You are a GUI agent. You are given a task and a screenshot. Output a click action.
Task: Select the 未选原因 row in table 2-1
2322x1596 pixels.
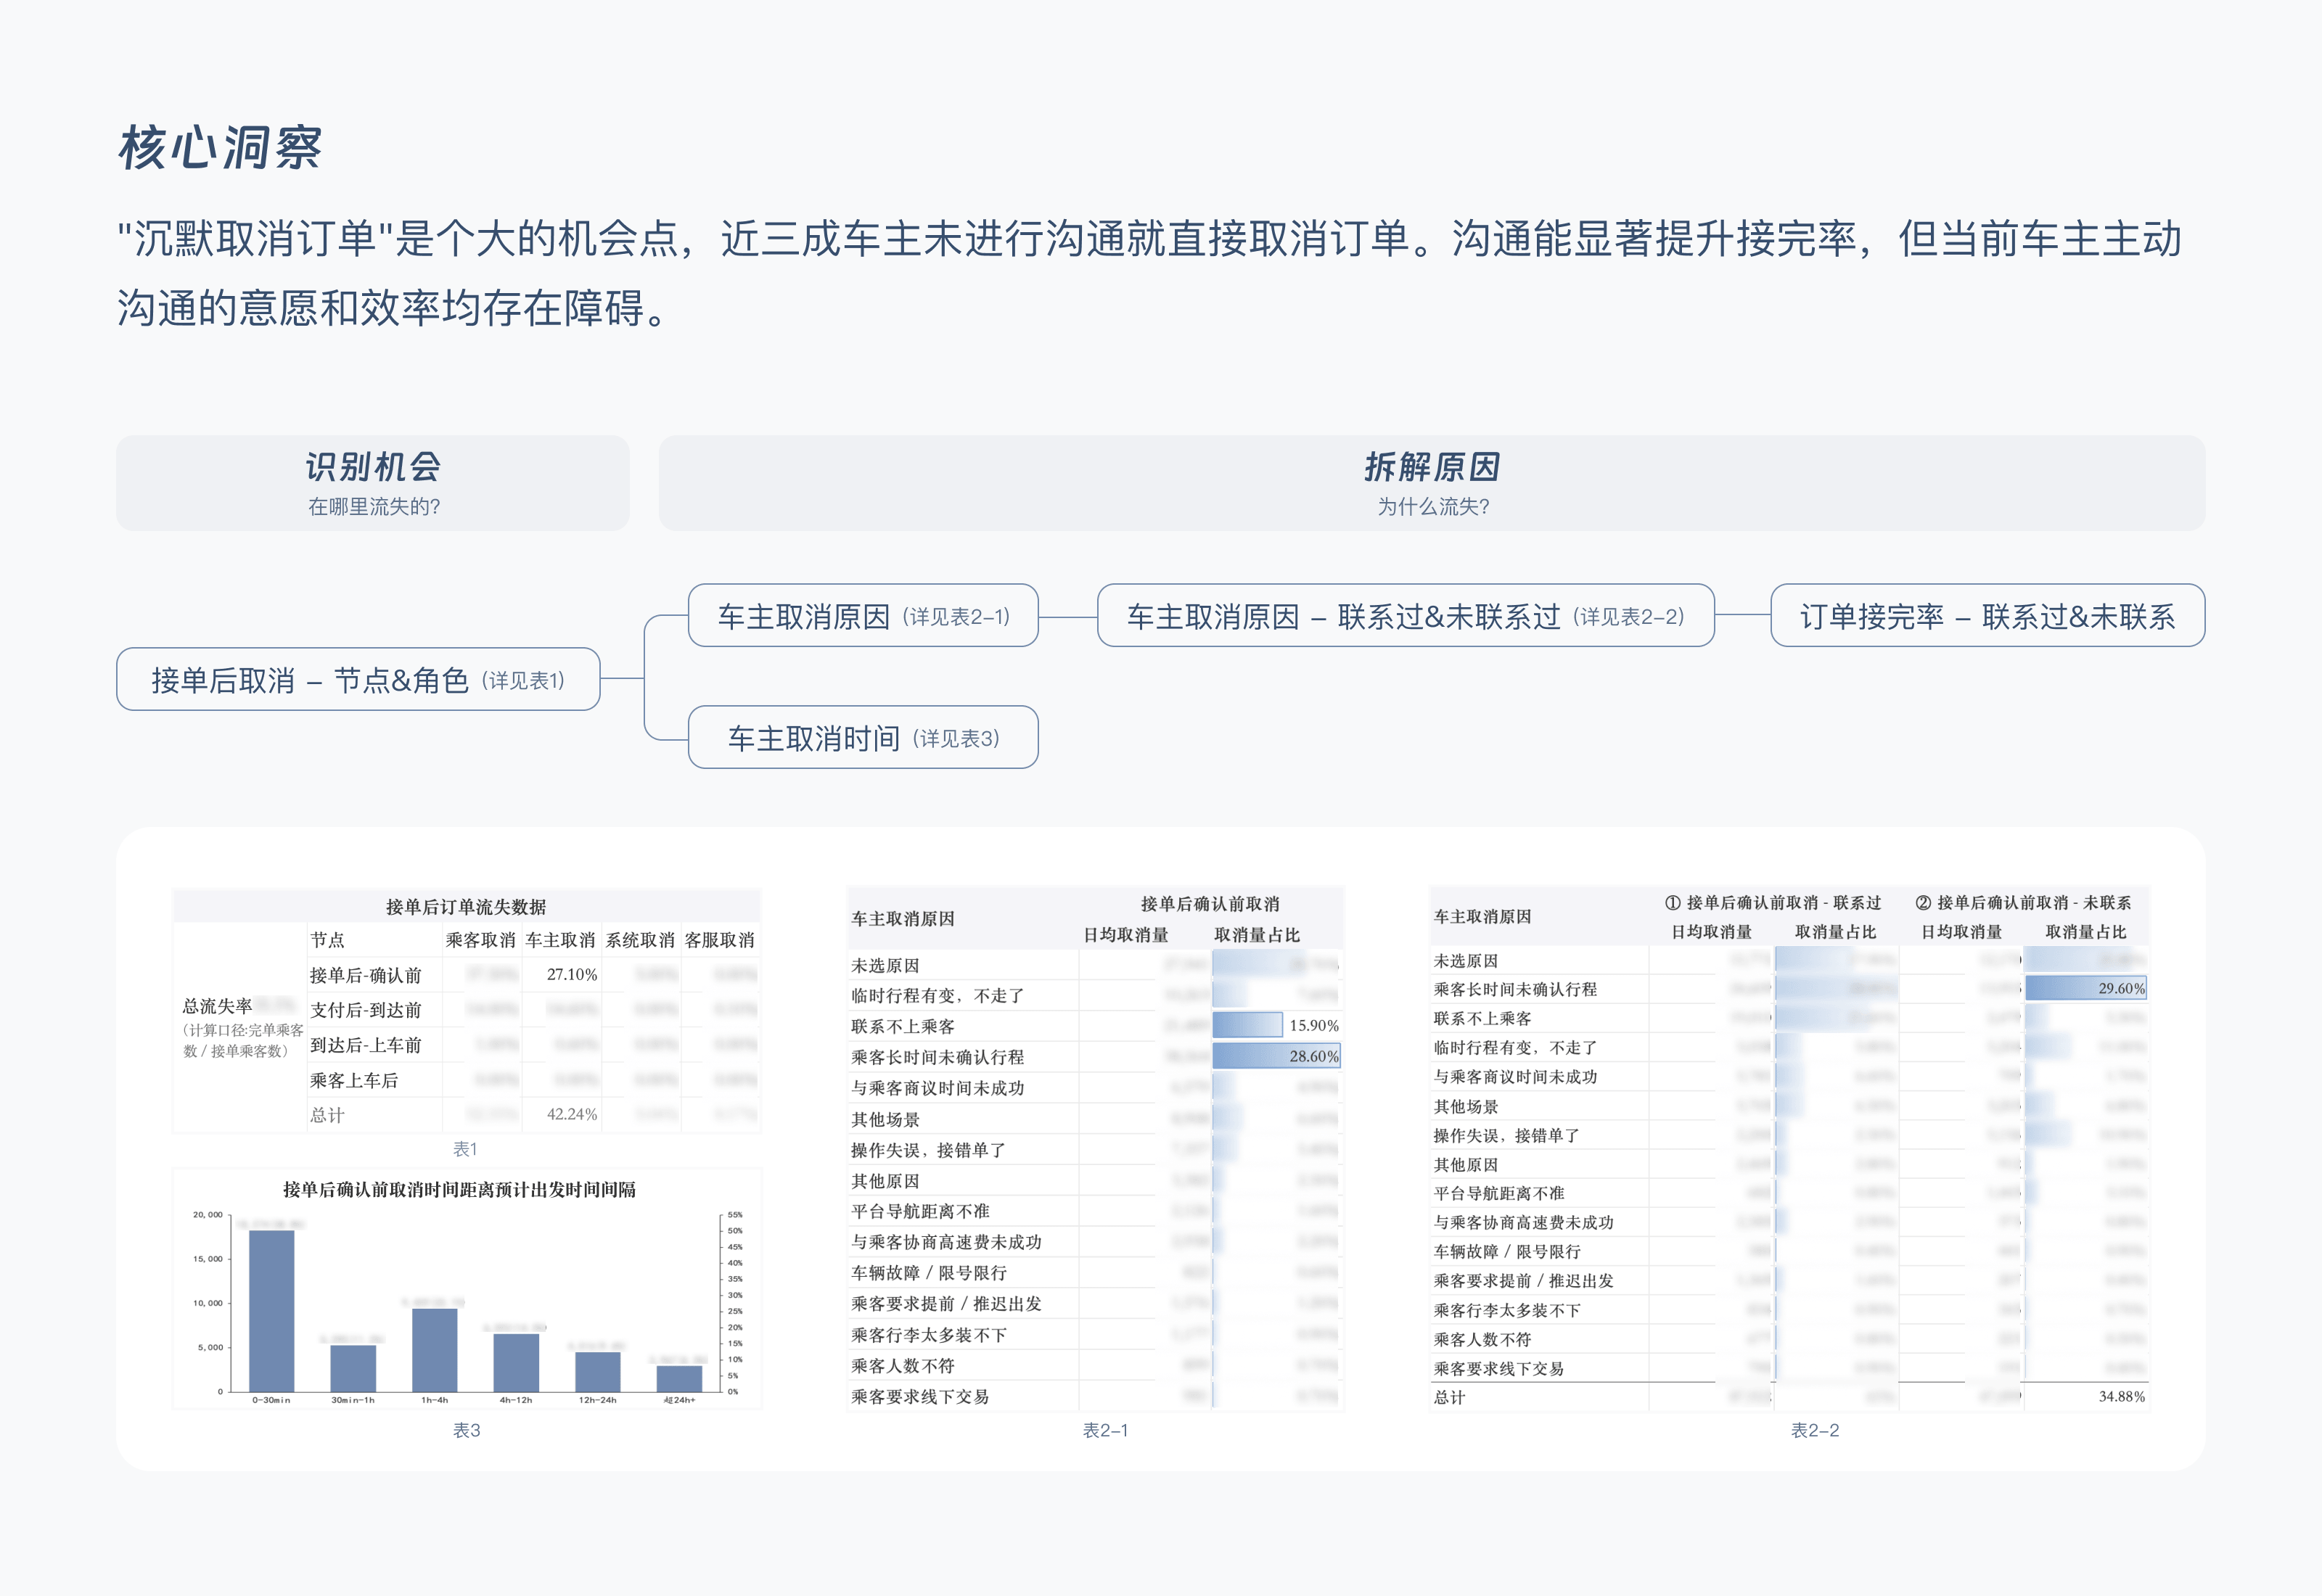point(1095,965)
